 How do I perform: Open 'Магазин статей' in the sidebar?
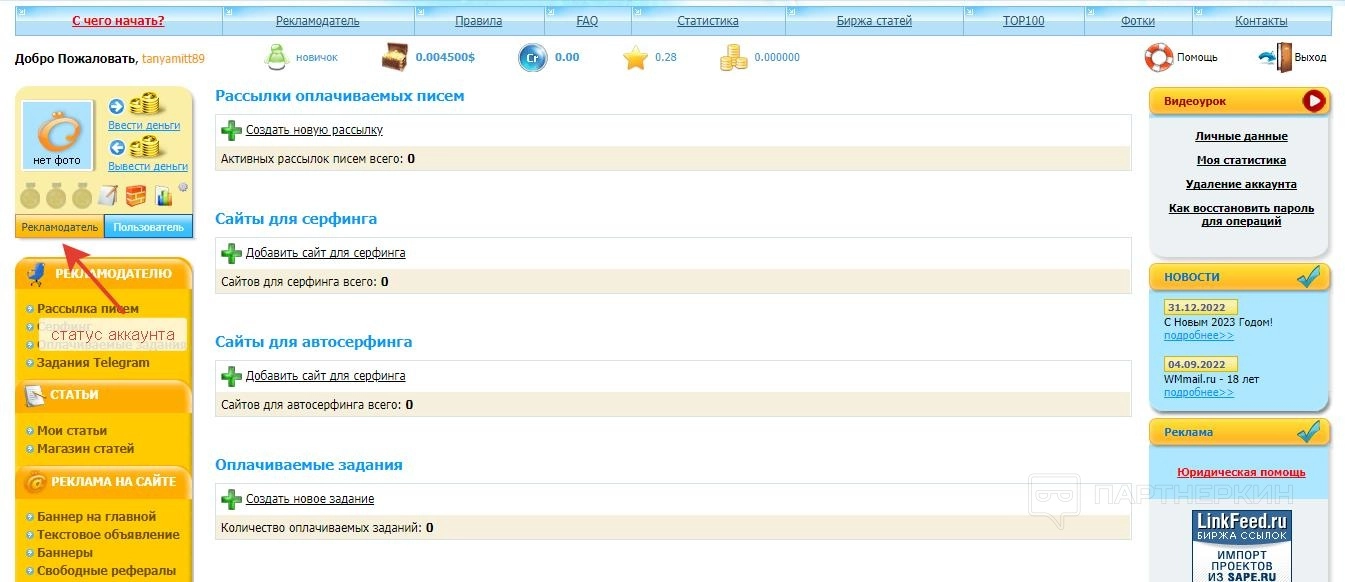point(86,449)
